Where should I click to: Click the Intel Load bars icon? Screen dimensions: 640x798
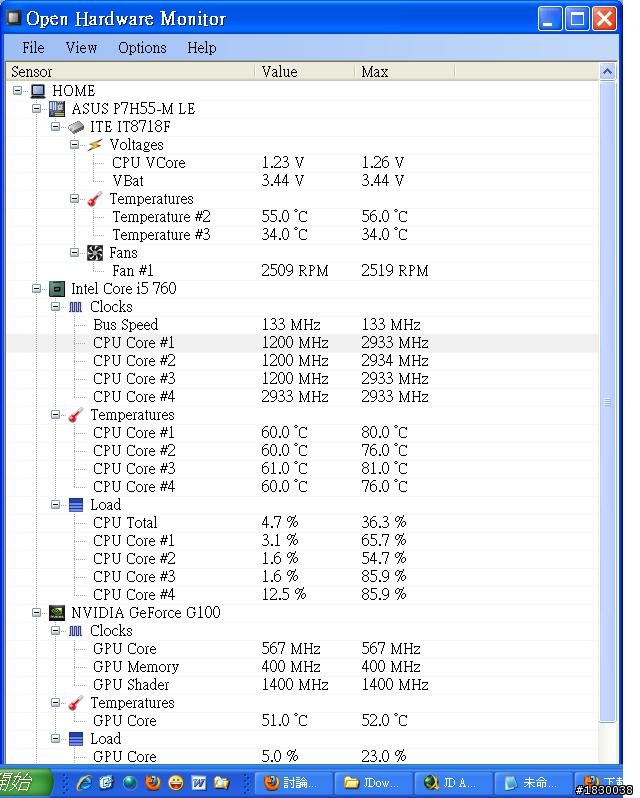pyautogui.click(x=76, y=505)
